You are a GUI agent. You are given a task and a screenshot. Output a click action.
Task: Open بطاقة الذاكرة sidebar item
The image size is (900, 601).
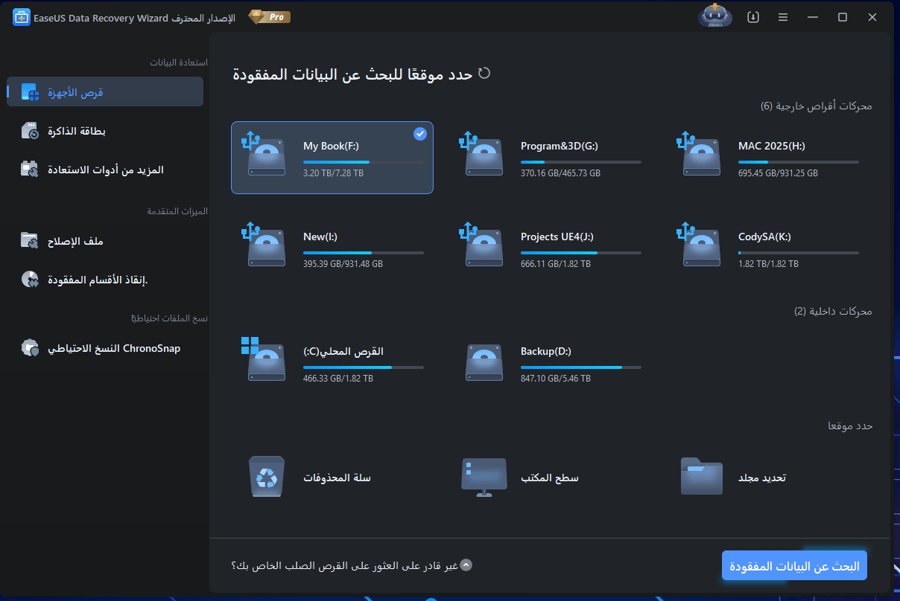[105, 131]
